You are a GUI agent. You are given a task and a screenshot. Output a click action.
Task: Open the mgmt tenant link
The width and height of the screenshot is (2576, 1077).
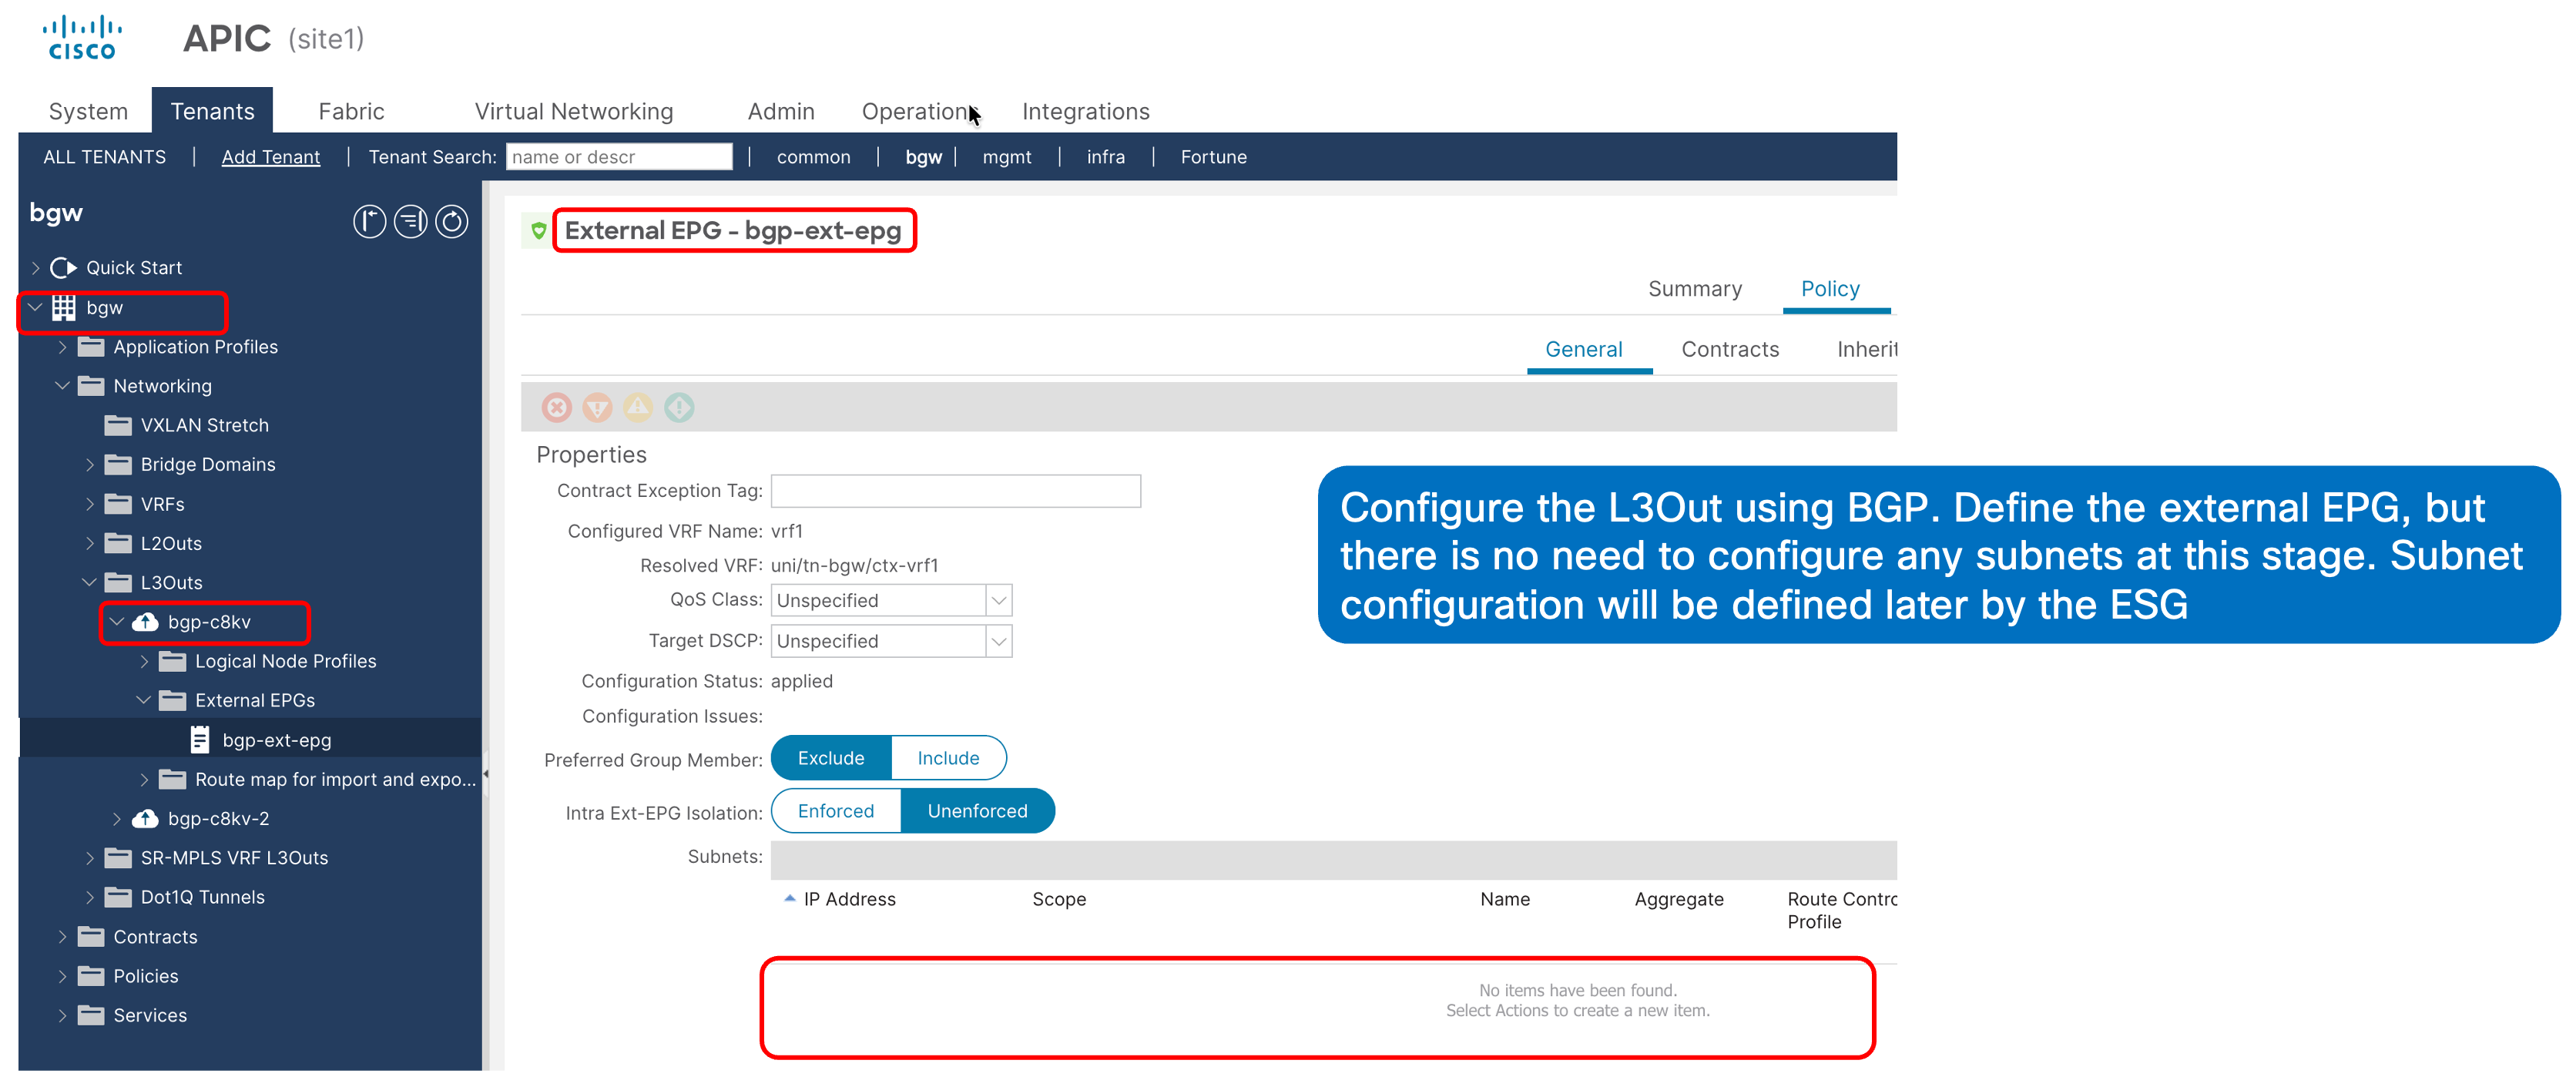[1007, 157]
